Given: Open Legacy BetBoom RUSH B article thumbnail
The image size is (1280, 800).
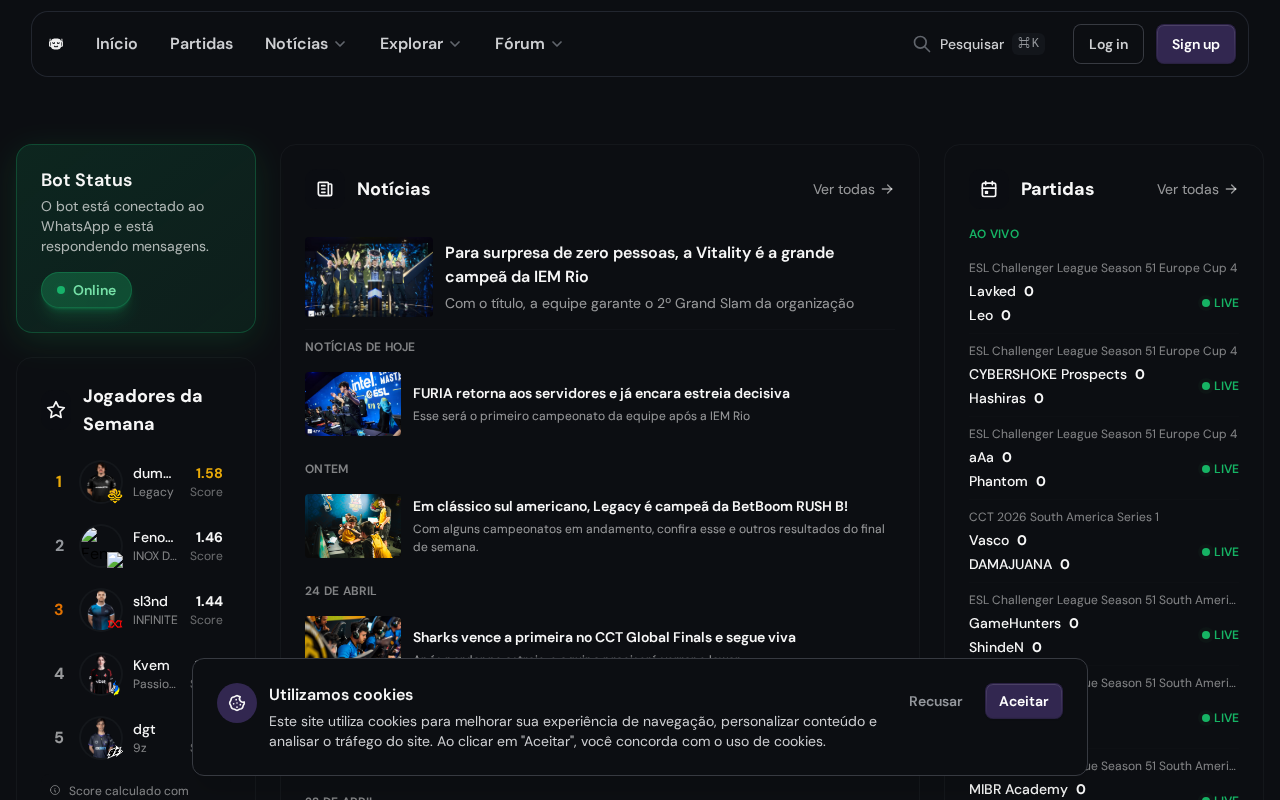Looking at the screenshot, I should pyautogui.click(x=353, y=526).
